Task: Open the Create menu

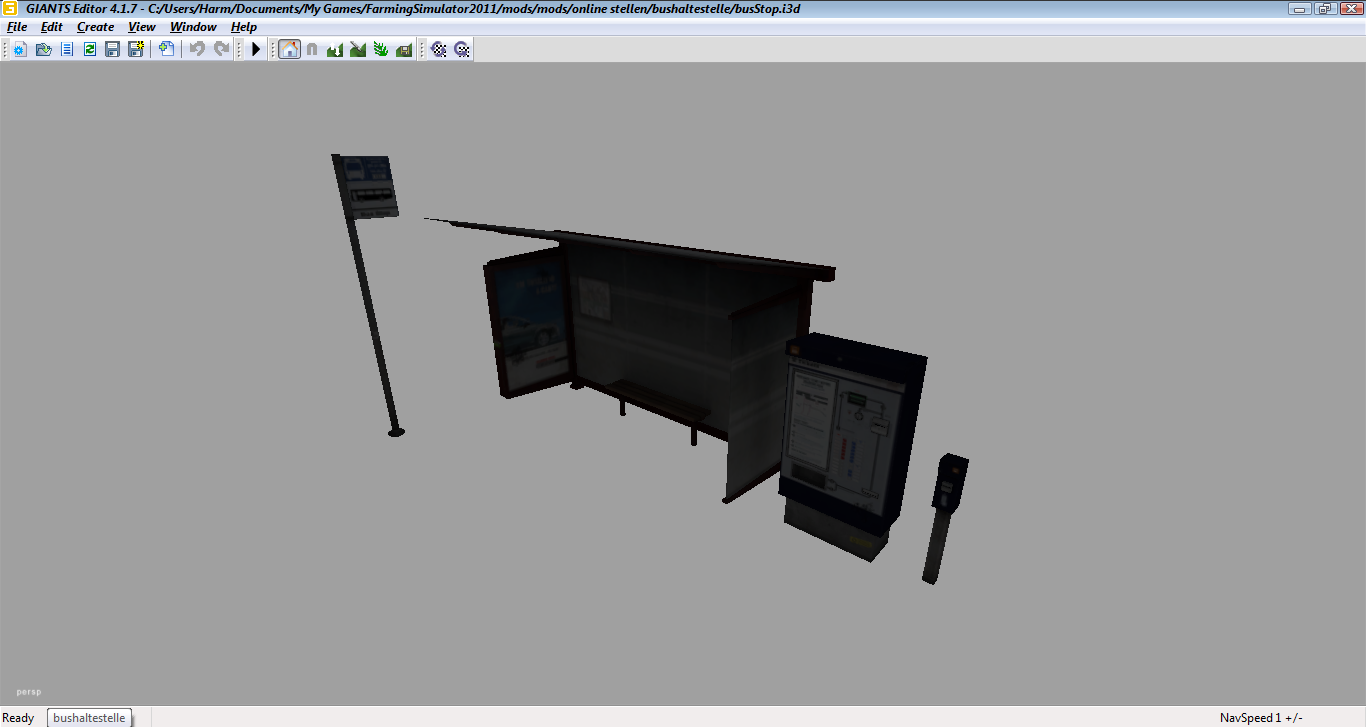Action: click(x=95, y=27)
